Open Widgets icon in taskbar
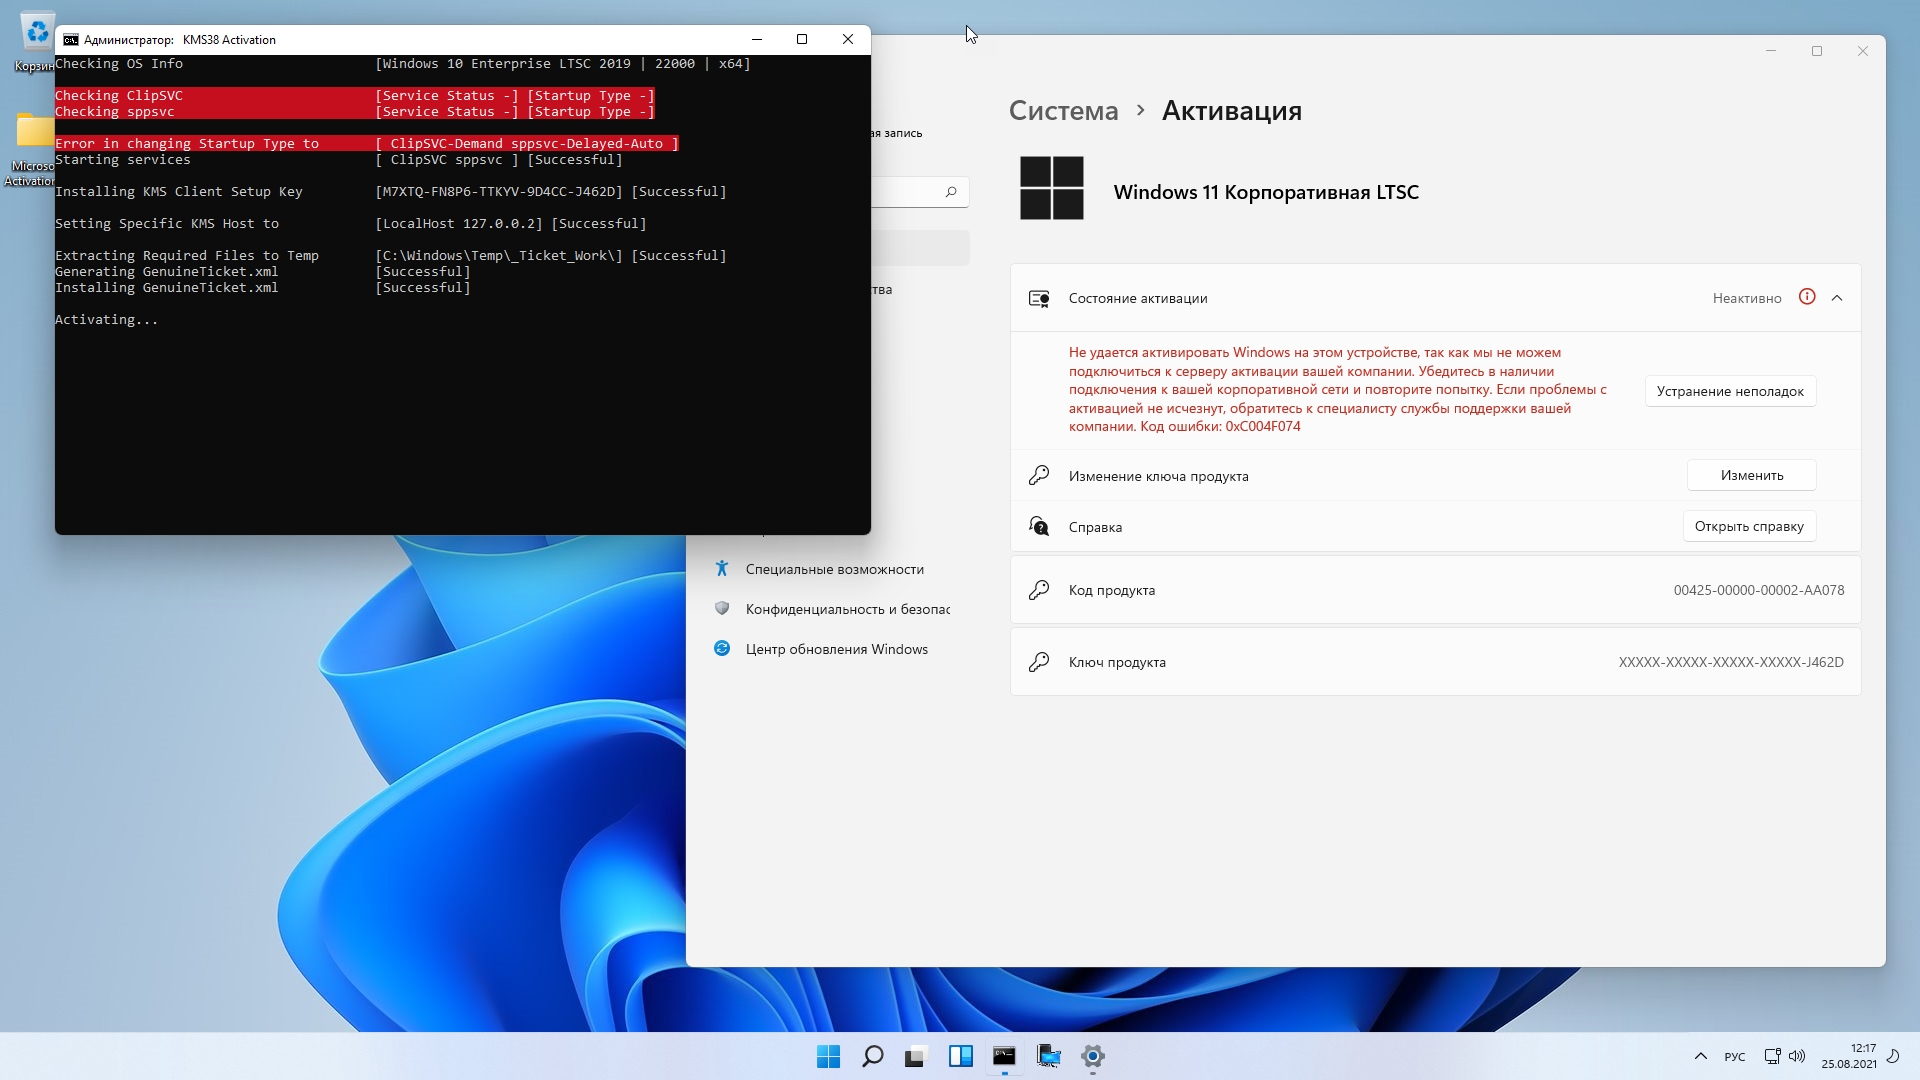This screenshot has height=1080, width=1920. pyautogui.click(x=960, y=1056)
